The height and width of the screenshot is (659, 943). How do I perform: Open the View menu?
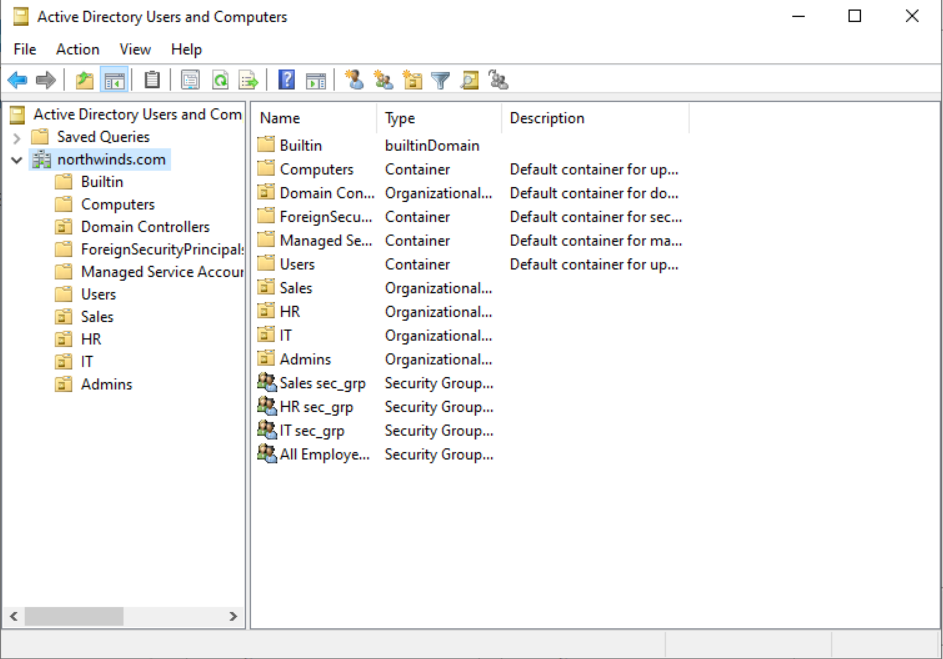tap(135, 48)
